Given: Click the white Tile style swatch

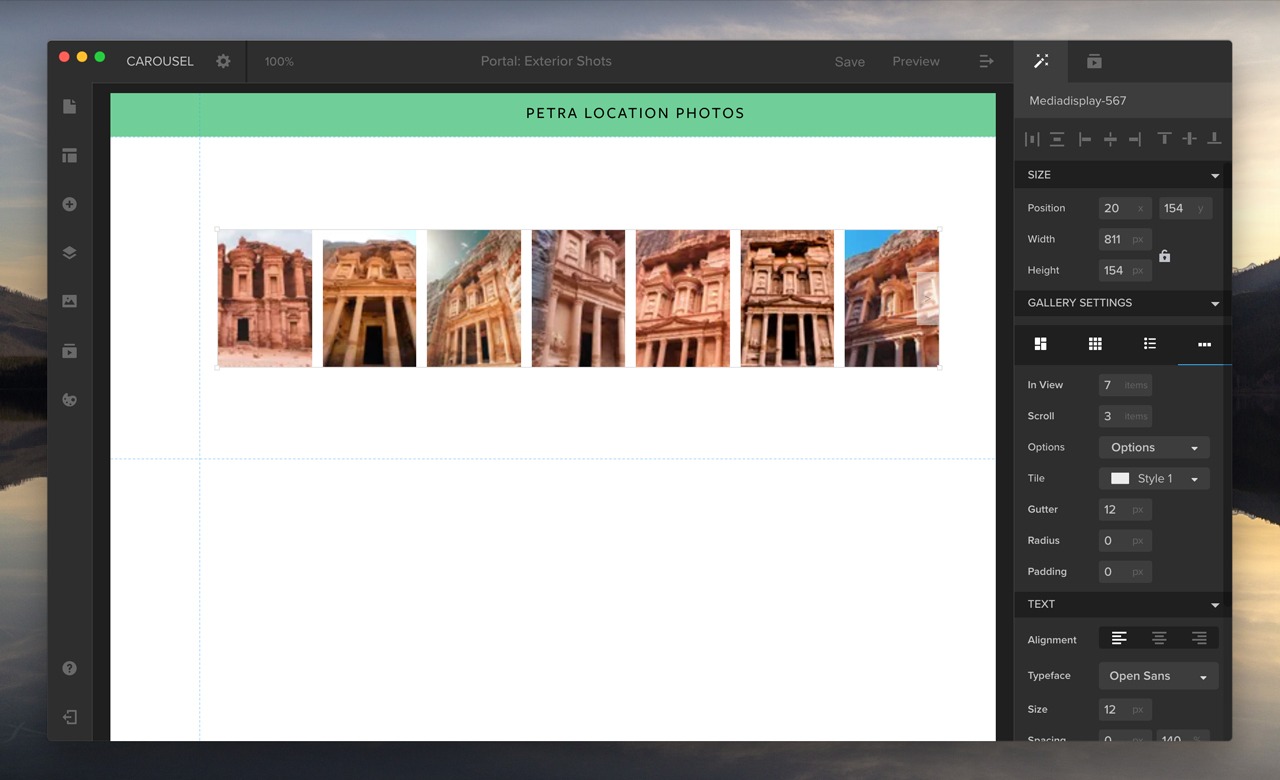Looking at the screenshot, I should click(x=1120, y=478).
